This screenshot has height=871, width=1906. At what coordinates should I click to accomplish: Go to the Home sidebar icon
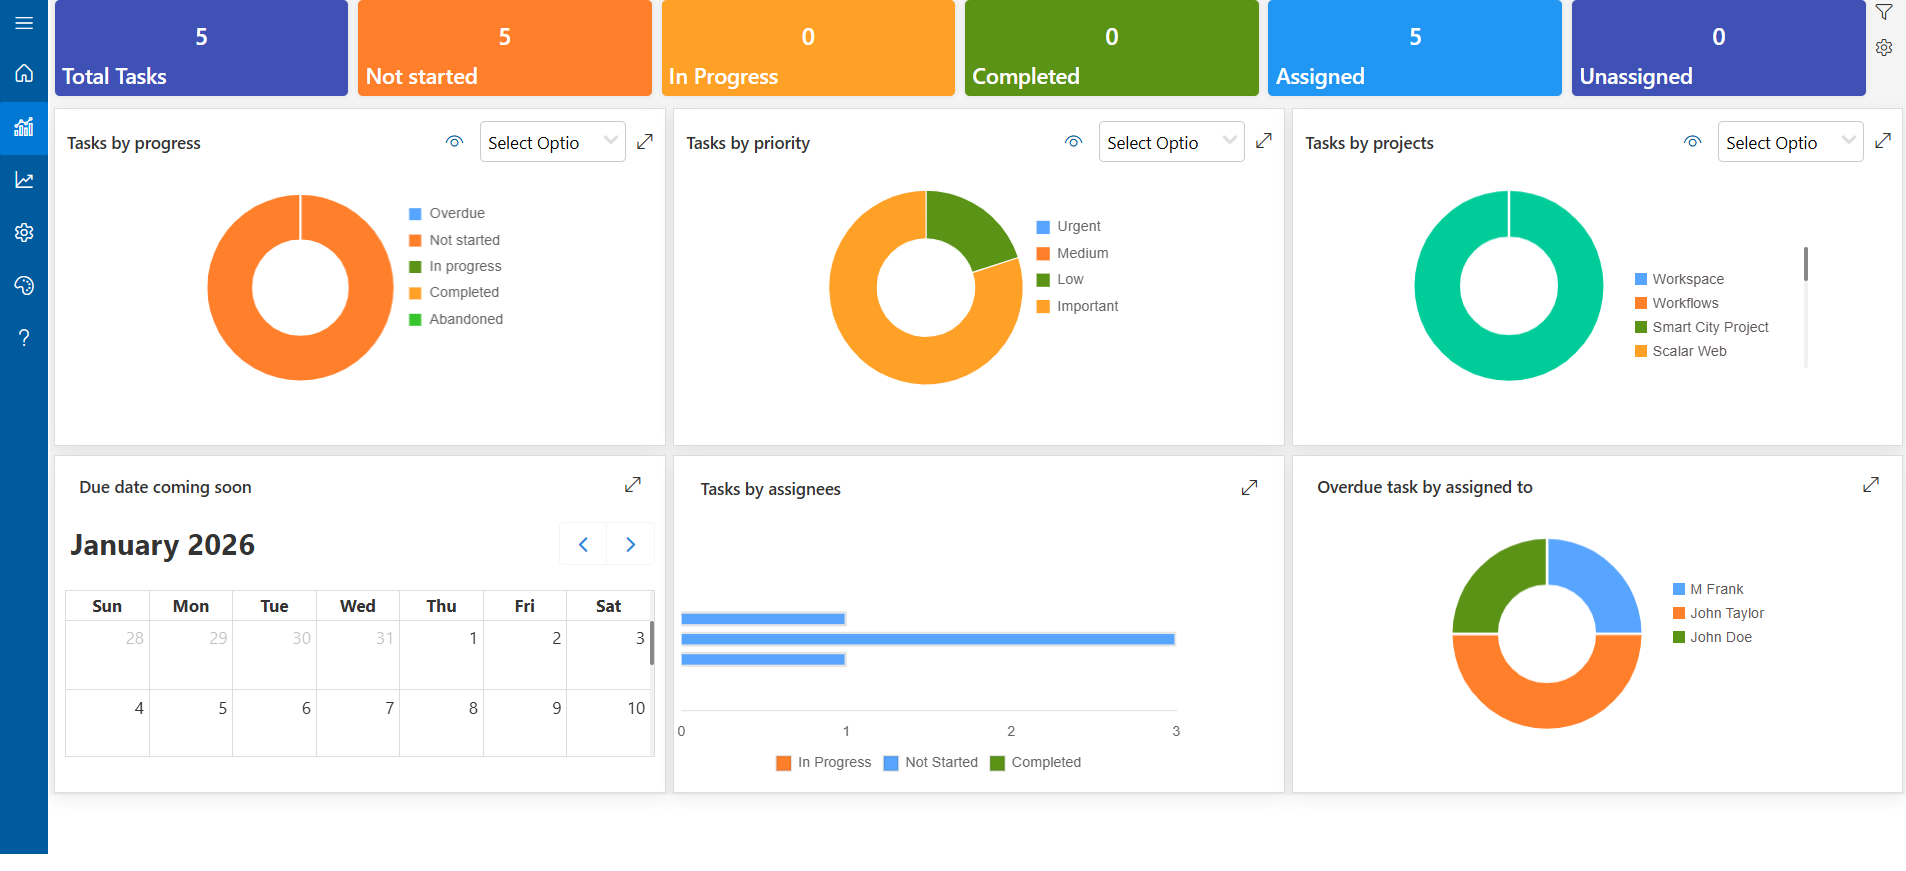point(24,73)
